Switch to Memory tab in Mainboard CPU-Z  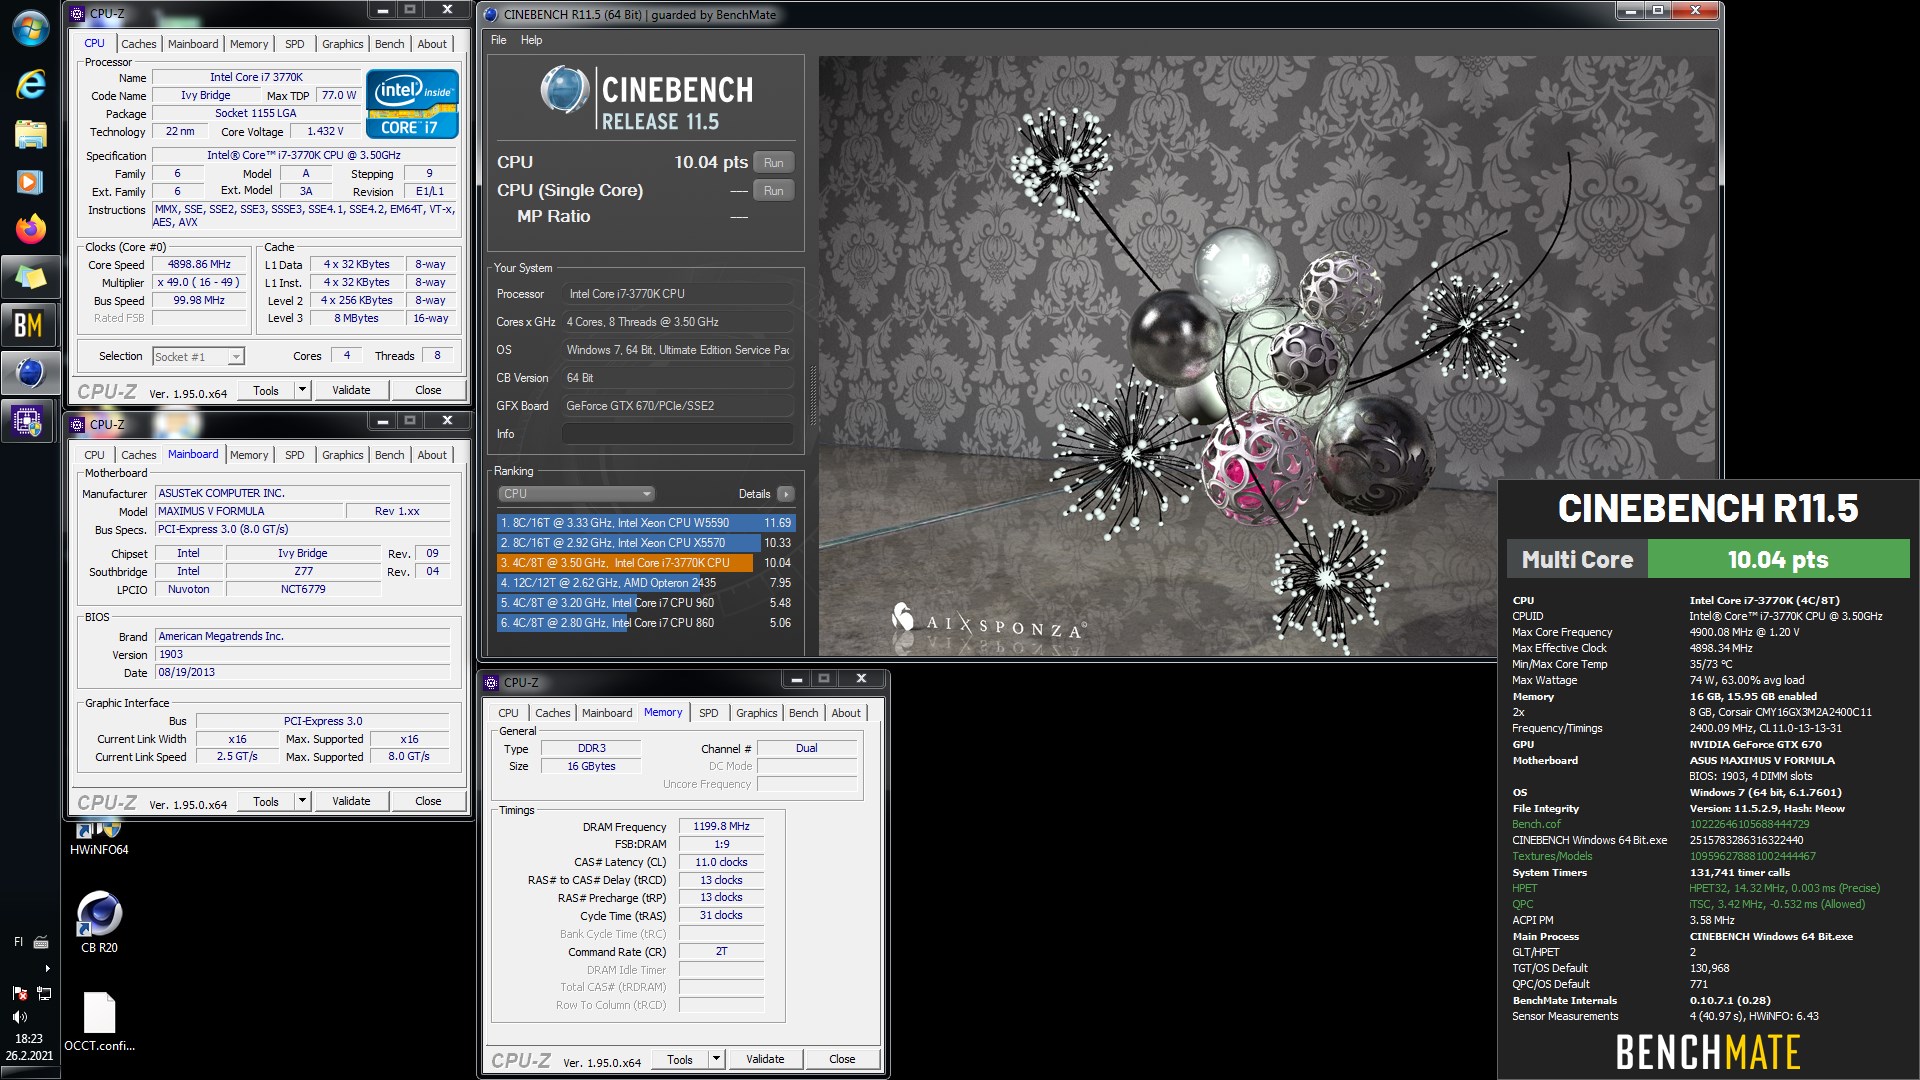pyautogui.click(x=249, y=455)
